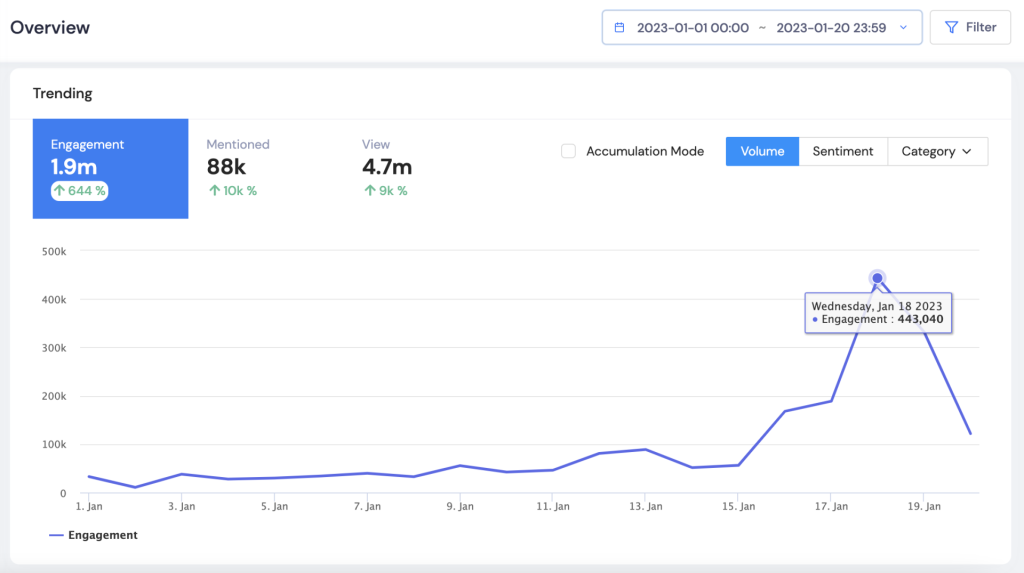
Task: Click the 644 % growth badge
Action: pyautogui.click(x=79, y=190)
